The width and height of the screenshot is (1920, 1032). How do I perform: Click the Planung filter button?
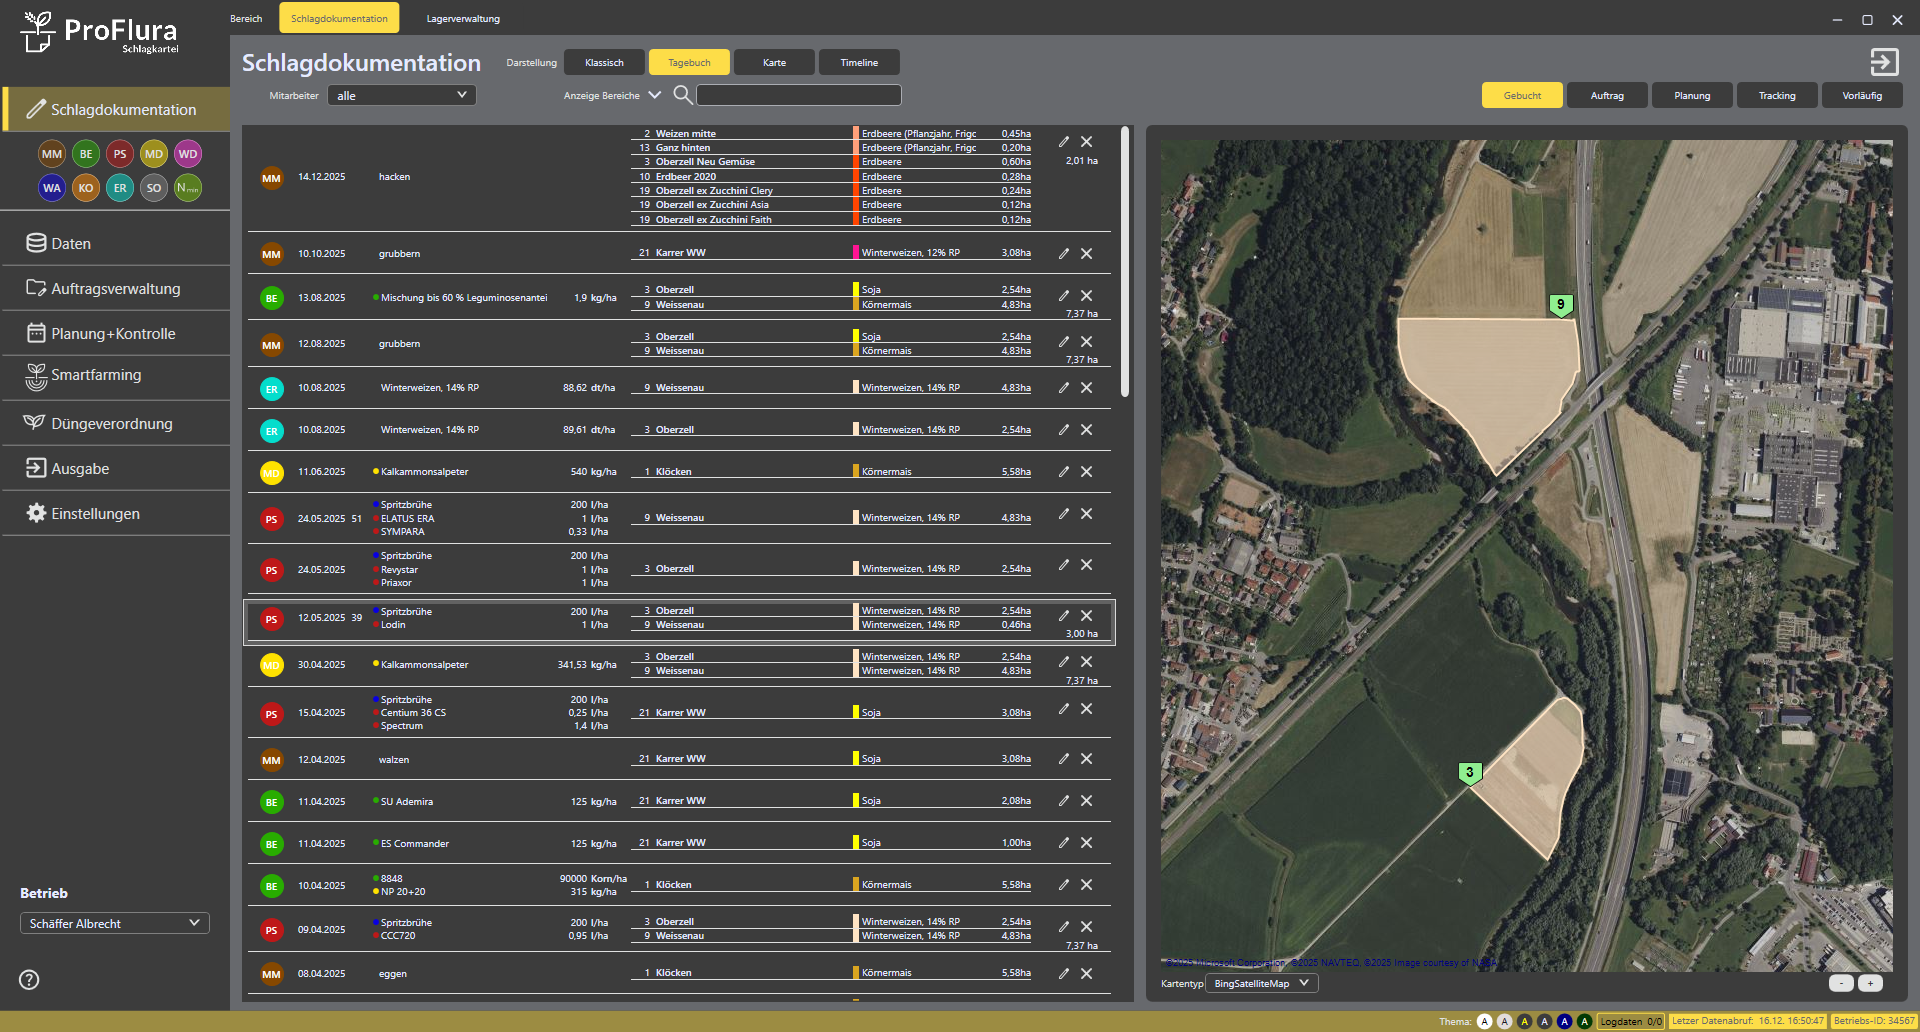click(1692, 95)
